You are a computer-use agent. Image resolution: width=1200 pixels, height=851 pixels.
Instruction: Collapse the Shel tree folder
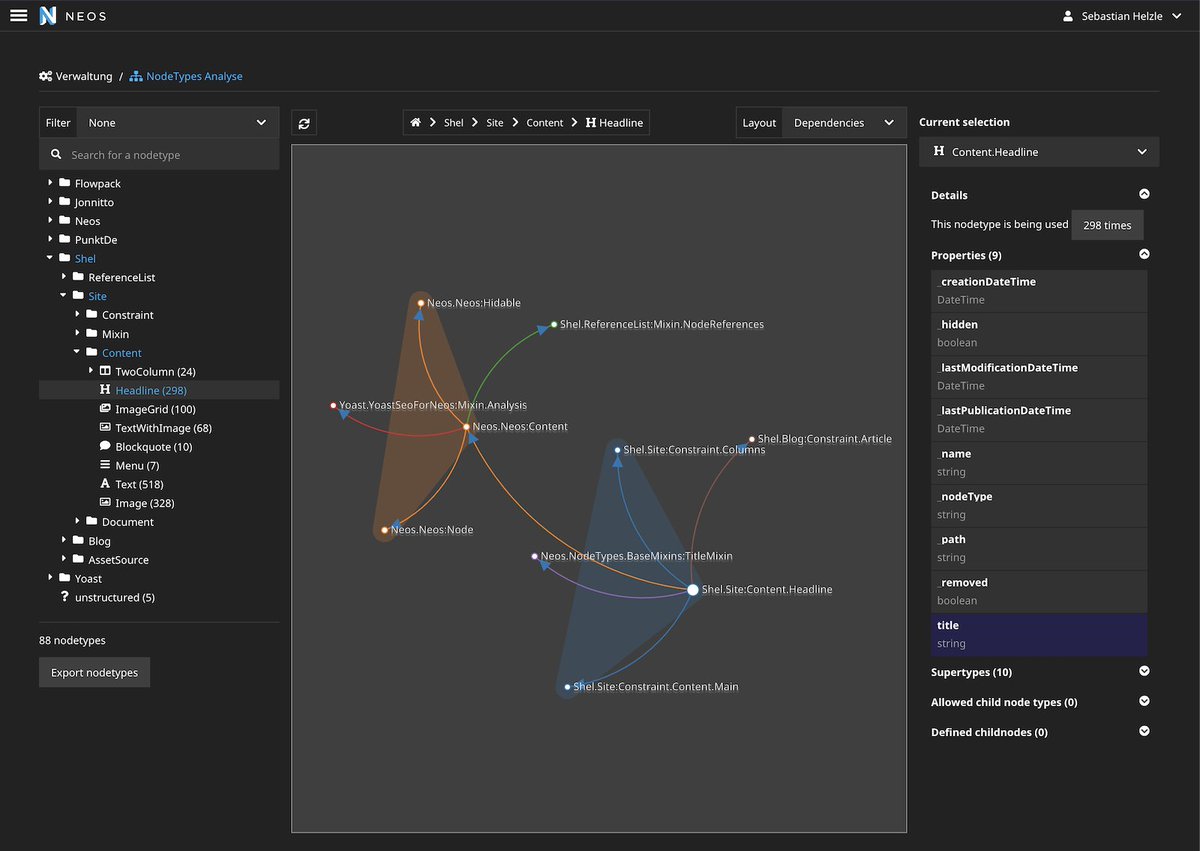point(50,258)
